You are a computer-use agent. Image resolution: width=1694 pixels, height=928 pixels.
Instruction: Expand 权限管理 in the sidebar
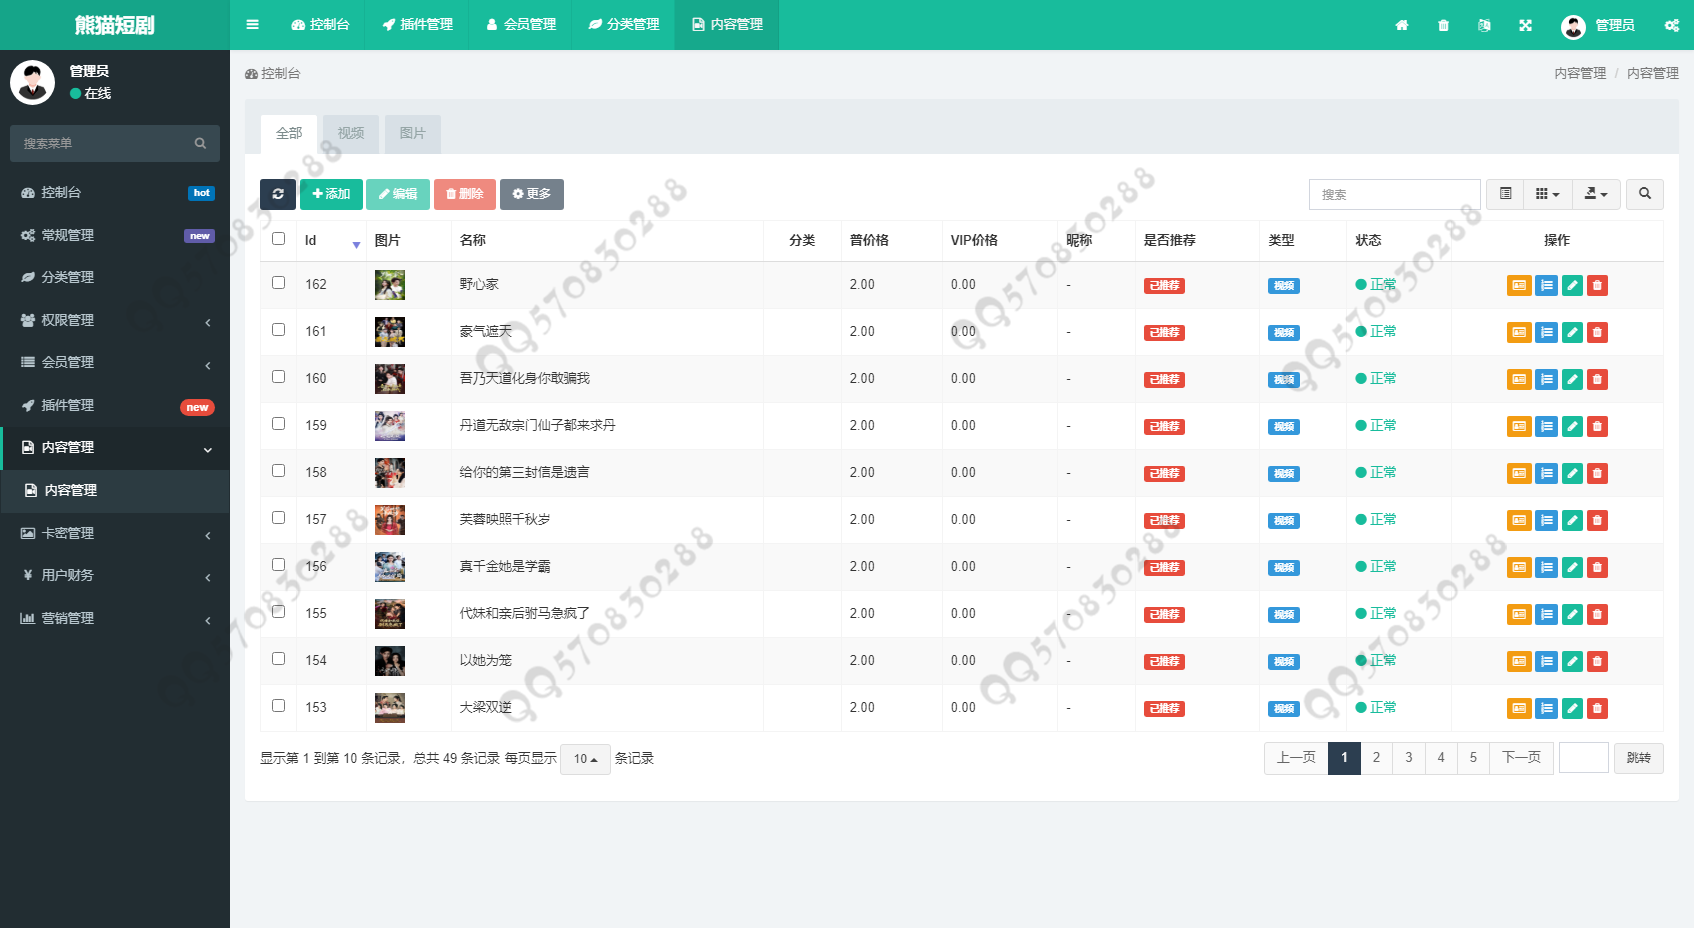coord(115,320)
